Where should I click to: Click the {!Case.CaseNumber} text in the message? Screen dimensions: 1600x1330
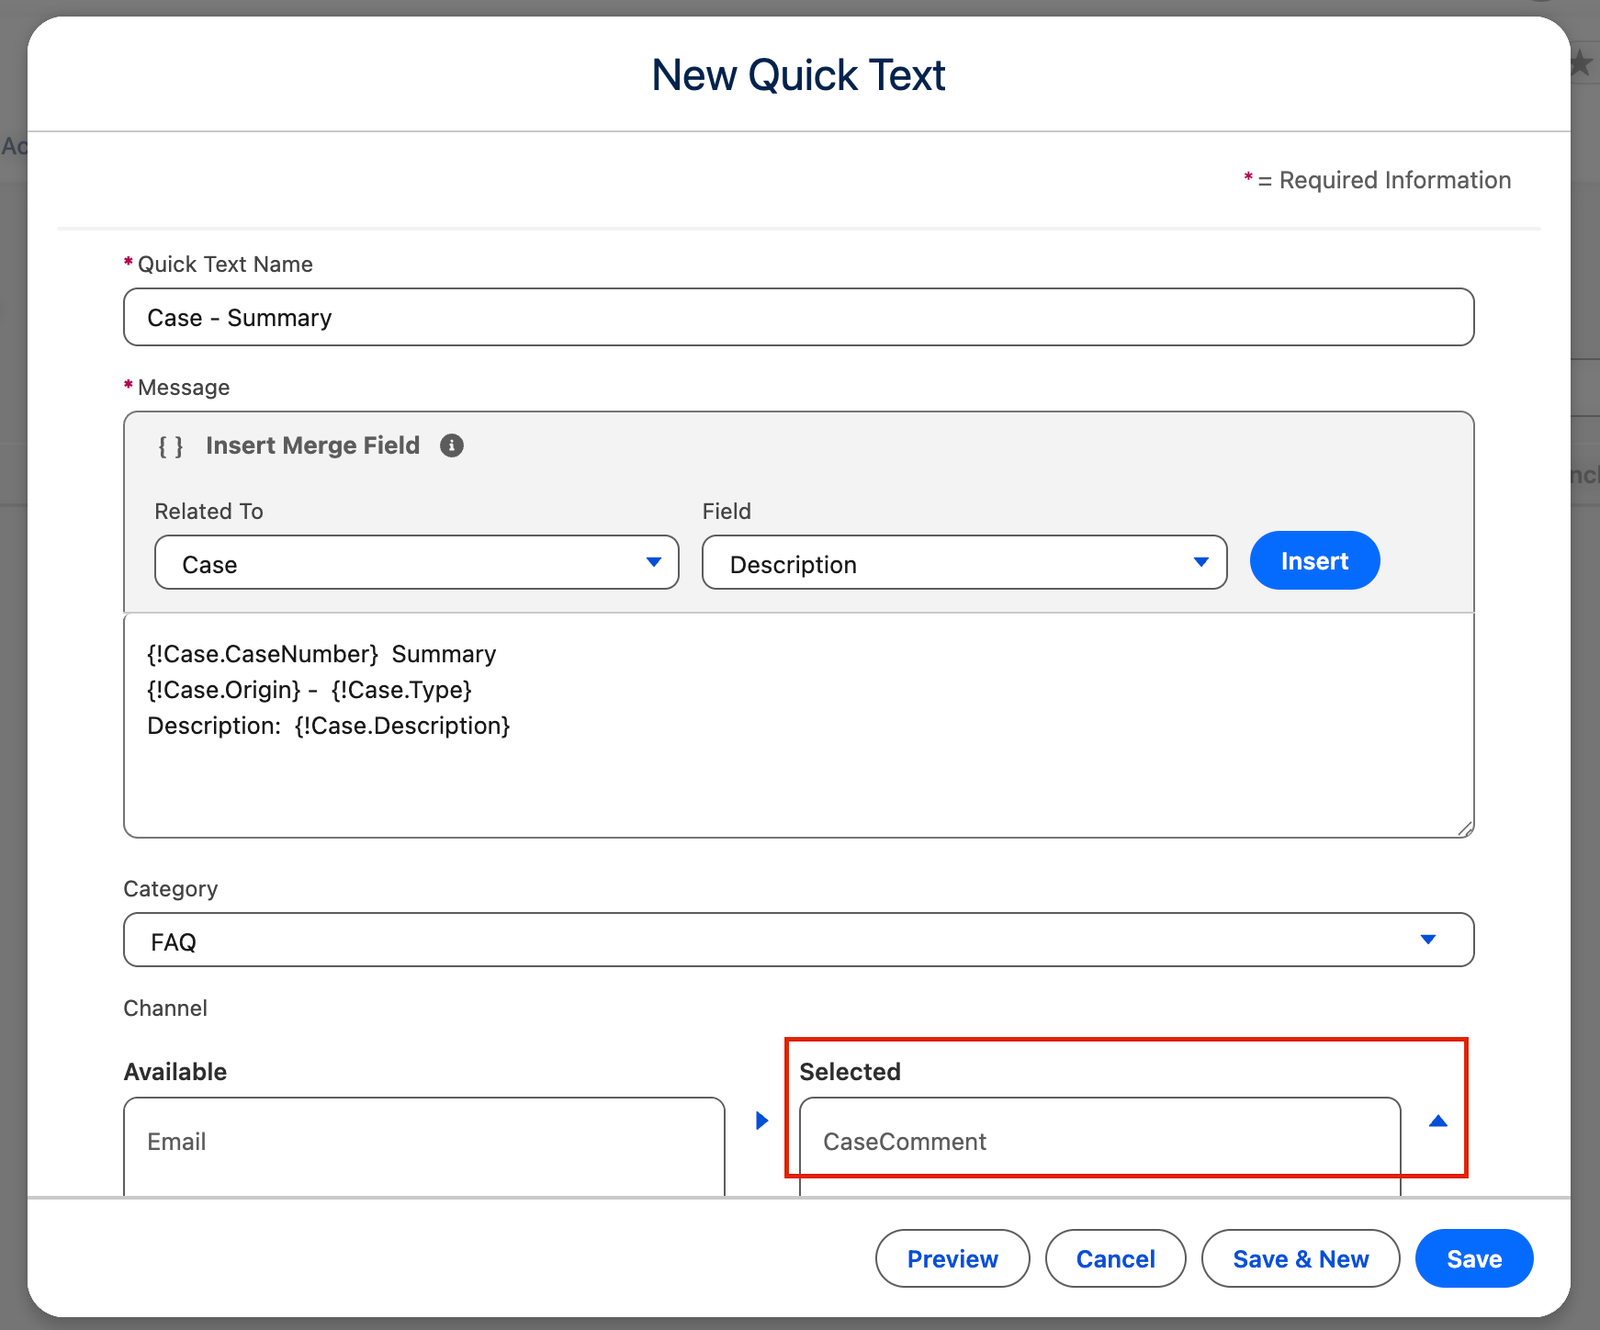263,654
